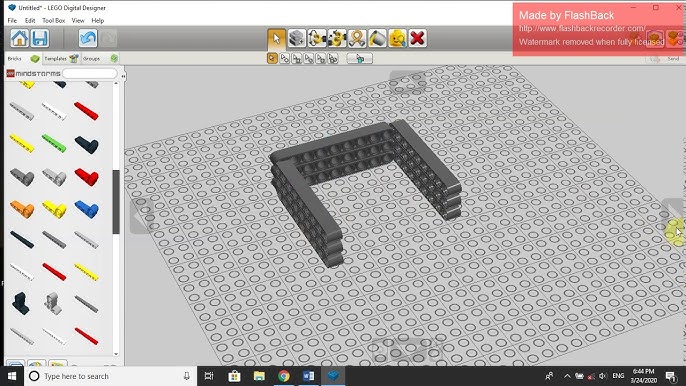Pick the light gray cross block brick
The image size is (686, 386).
pyautogui.click(x=53, y=303)
